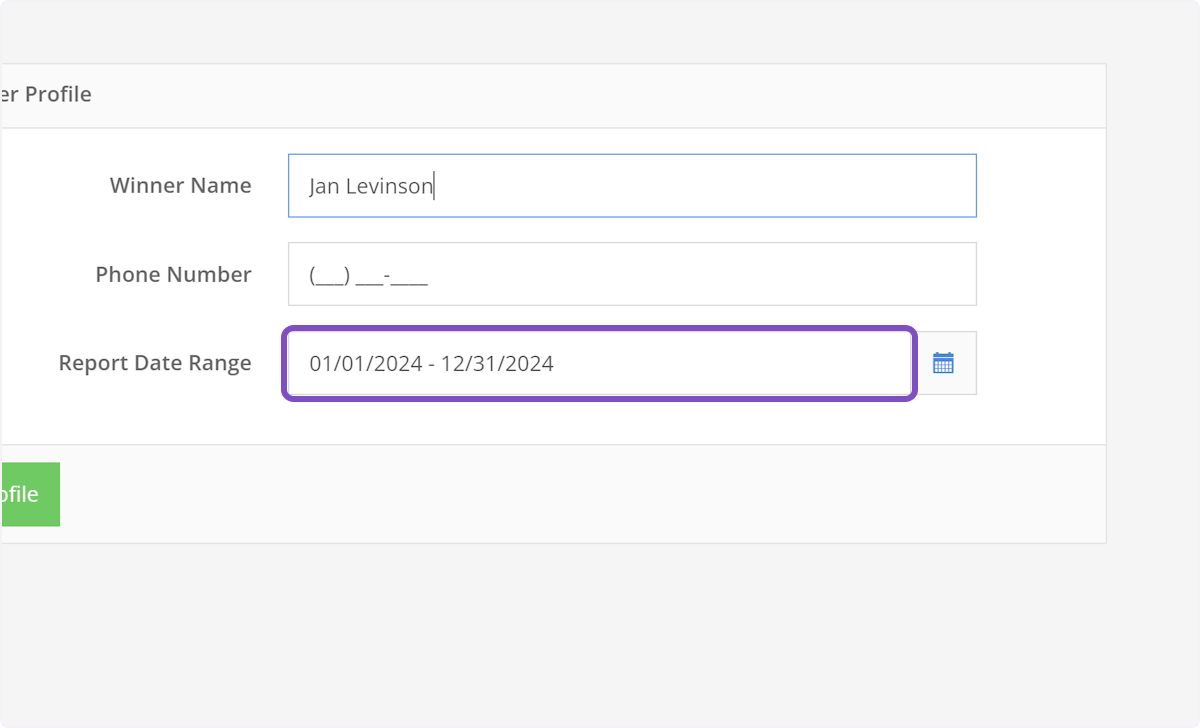Click the Phone Number label

click(173, 273)
